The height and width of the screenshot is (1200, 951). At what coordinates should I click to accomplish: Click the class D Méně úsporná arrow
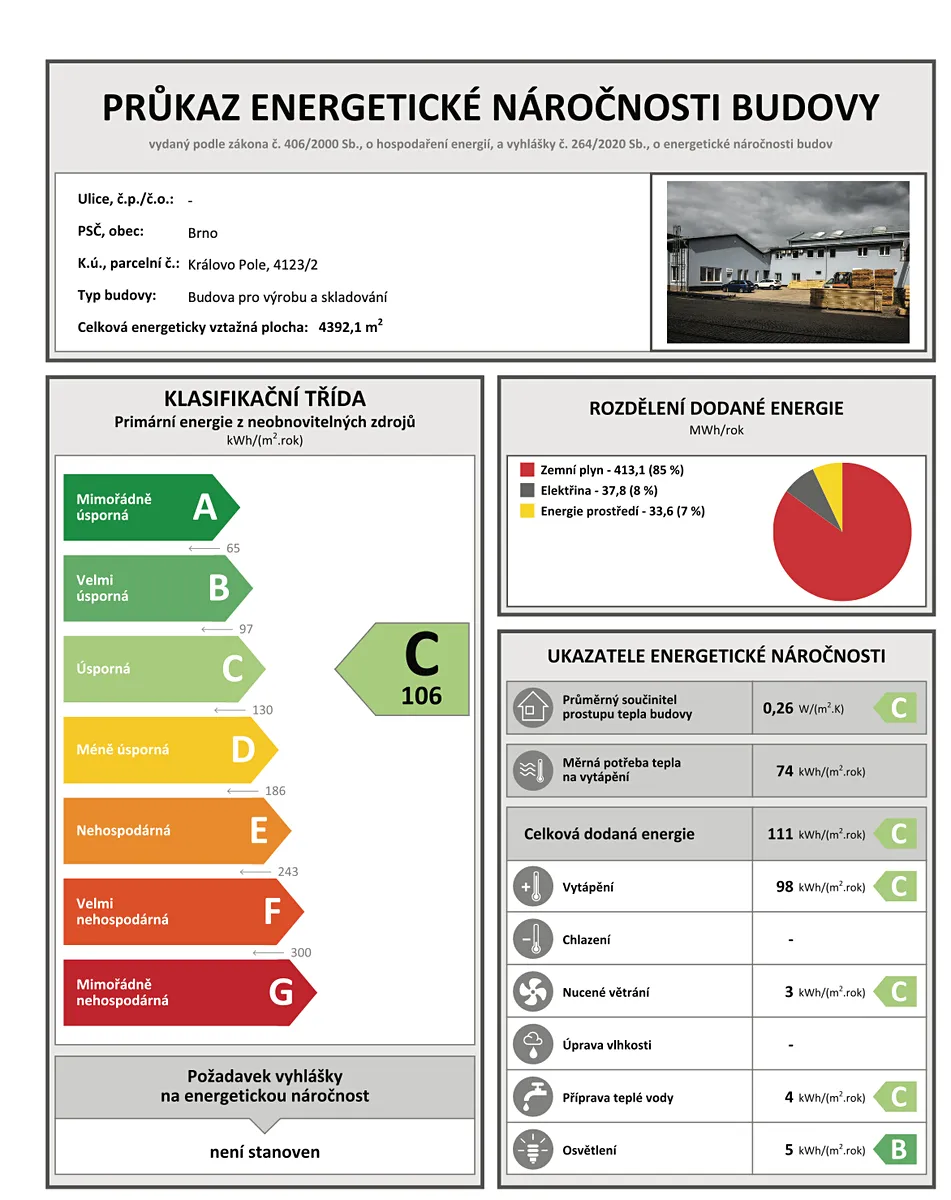(170, 750)
